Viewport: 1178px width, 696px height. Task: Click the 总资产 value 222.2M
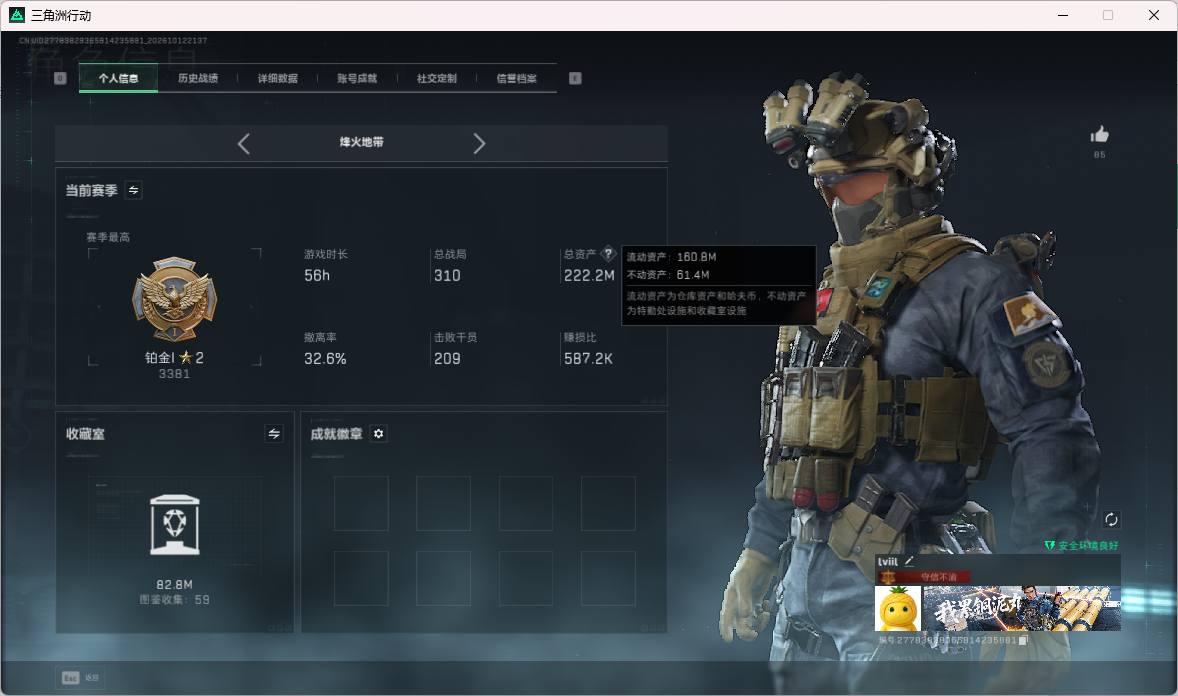click(589, 276)
